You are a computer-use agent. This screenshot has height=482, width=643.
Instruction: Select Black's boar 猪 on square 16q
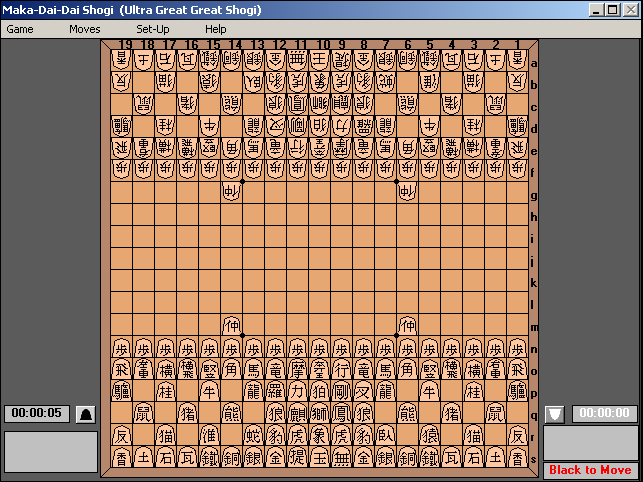point(188,414)
